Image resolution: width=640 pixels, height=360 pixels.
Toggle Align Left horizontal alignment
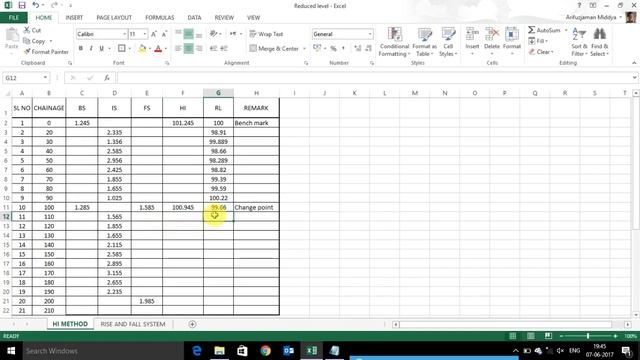coord(178,49)
